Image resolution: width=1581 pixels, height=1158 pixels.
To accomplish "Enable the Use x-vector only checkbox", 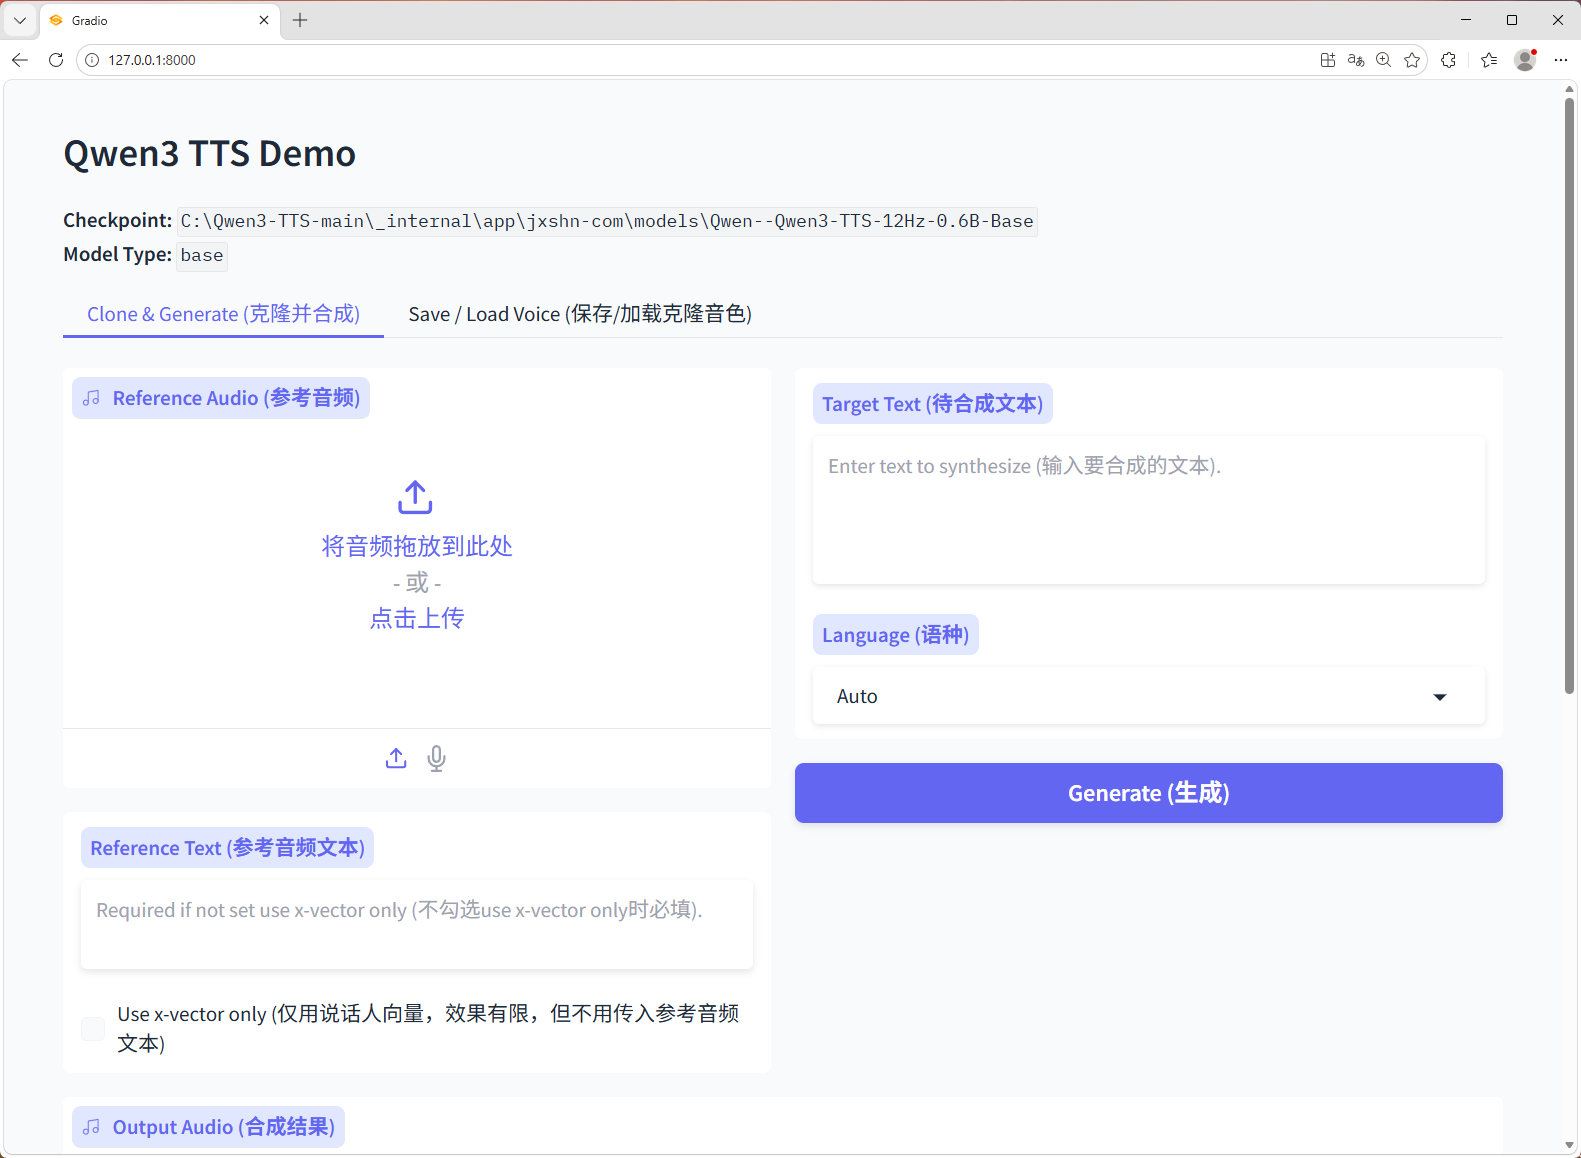I will 93,1029.
